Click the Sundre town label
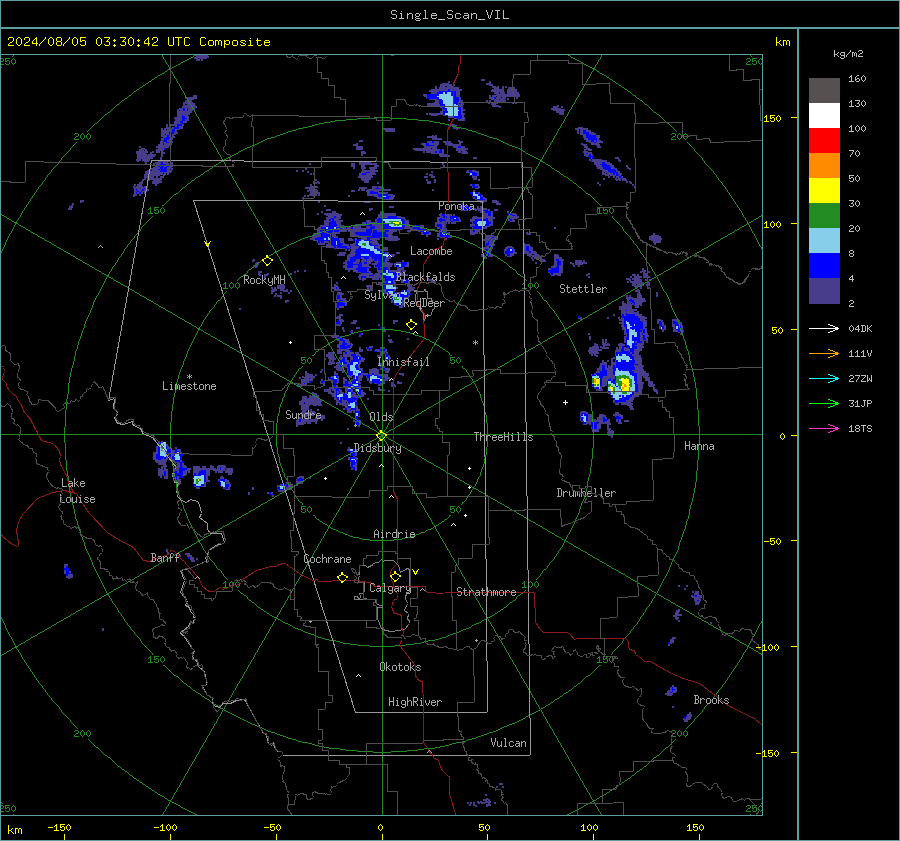The width and height of the screenshot is (900, 841). 303,414
